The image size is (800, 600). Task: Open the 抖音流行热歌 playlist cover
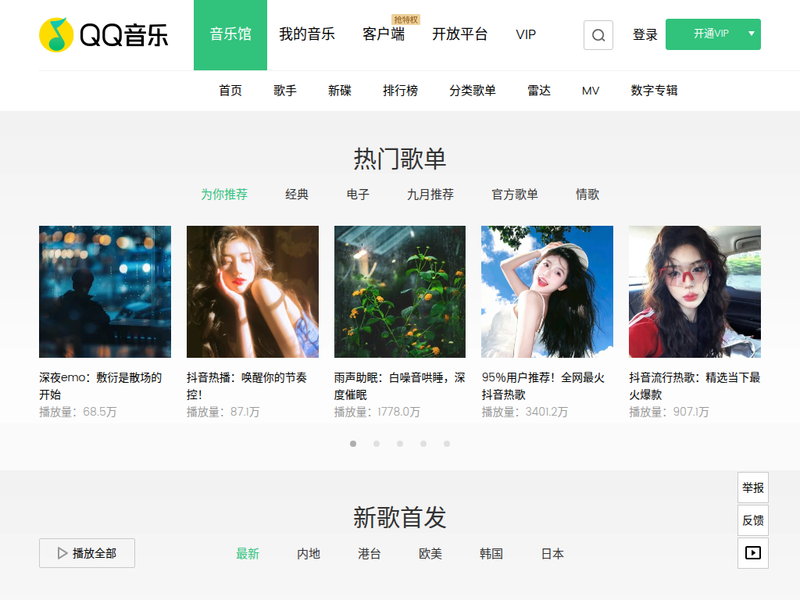click(x=694, y=292)
